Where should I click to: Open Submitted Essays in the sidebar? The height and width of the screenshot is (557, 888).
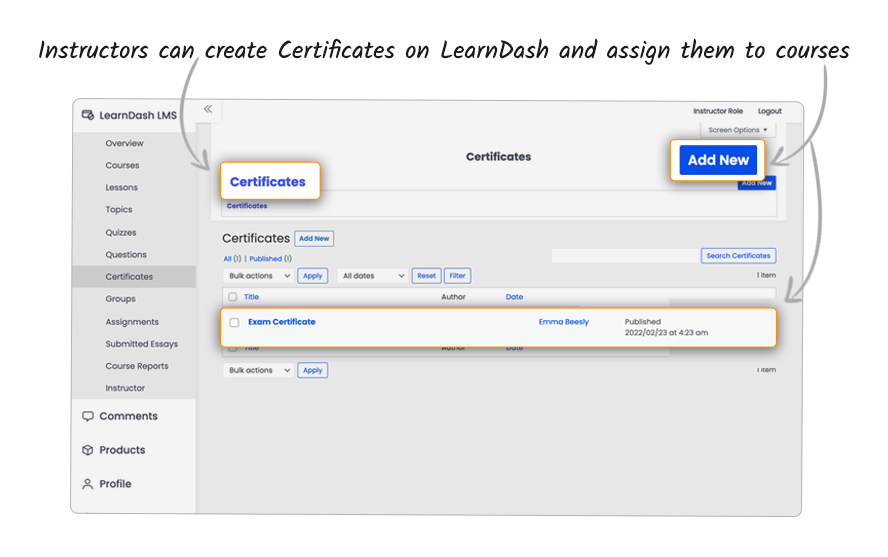[142, 344]
